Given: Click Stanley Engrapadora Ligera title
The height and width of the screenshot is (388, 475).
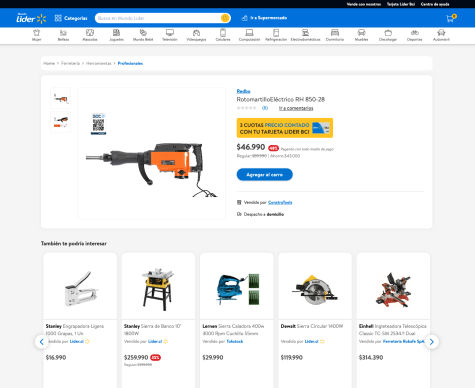Looking at the screenshot, I should (x=75, y=330).
